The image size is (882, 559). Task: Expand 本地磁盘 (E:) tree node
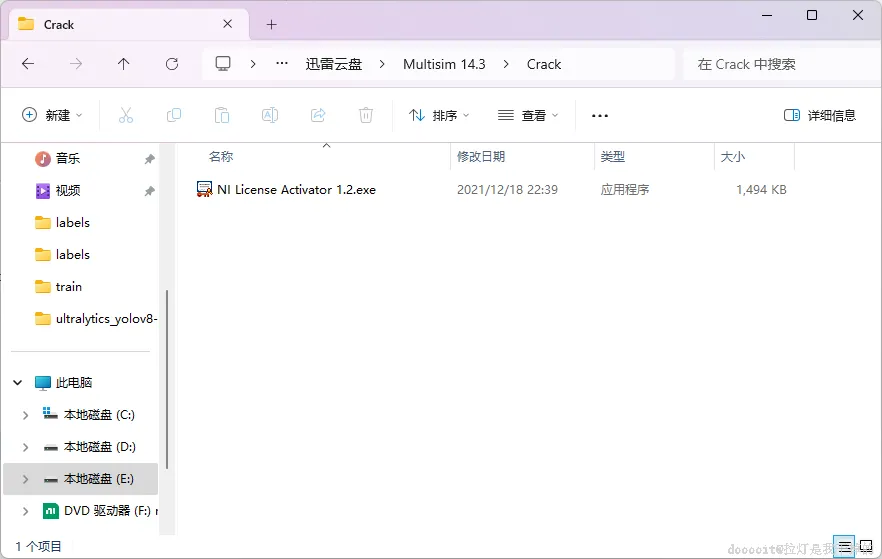click(x=25, y=479)
